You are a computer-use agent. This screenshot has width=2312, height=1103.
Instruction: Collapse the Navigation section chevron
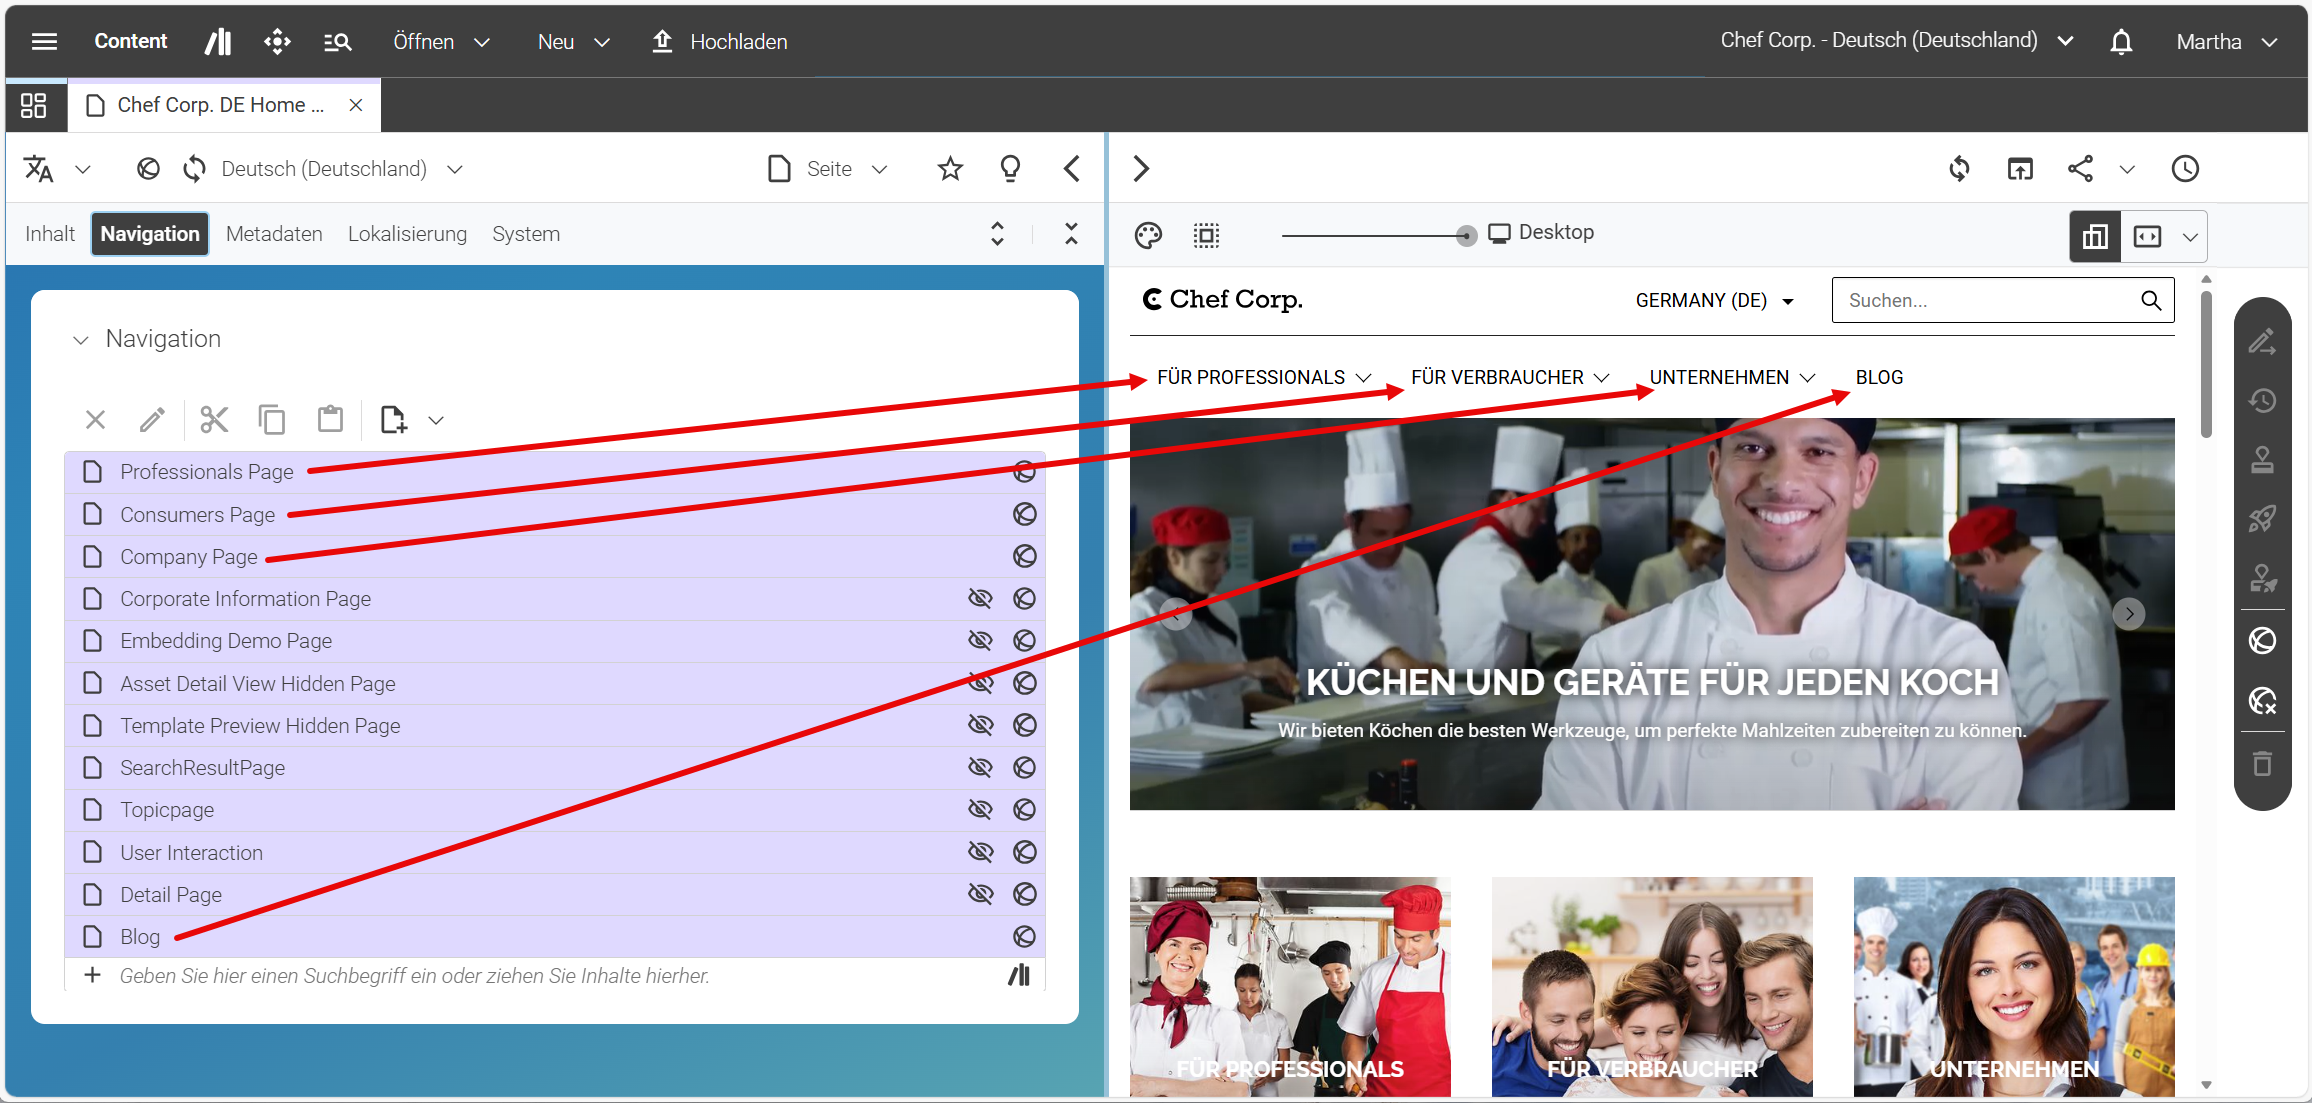[81, 340]
